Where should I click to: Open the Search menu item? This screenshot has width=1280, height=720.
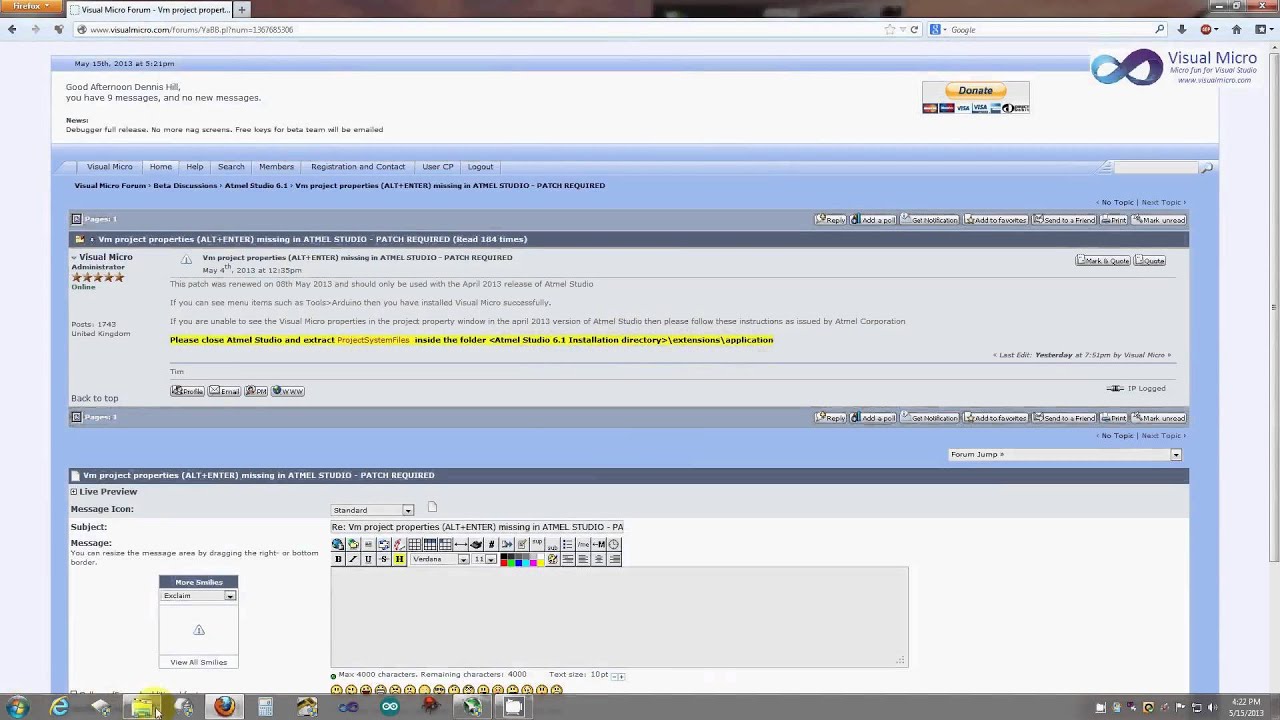pyautogui.click(x=231, y=167)
